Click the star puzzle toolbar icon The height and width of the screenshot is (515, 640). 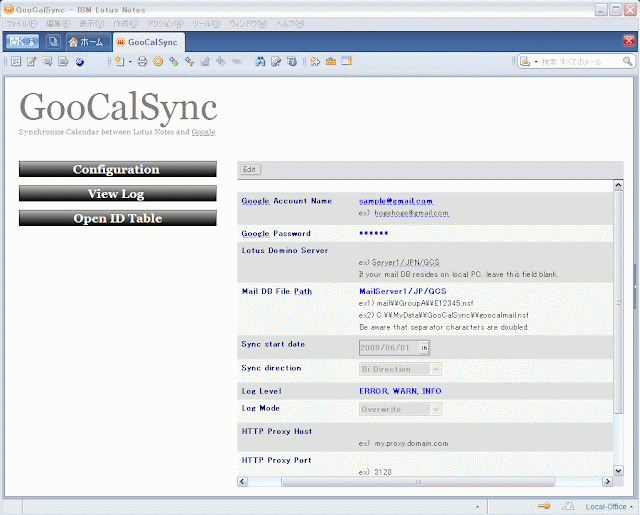pyautogui.click(x=315, y=62)
